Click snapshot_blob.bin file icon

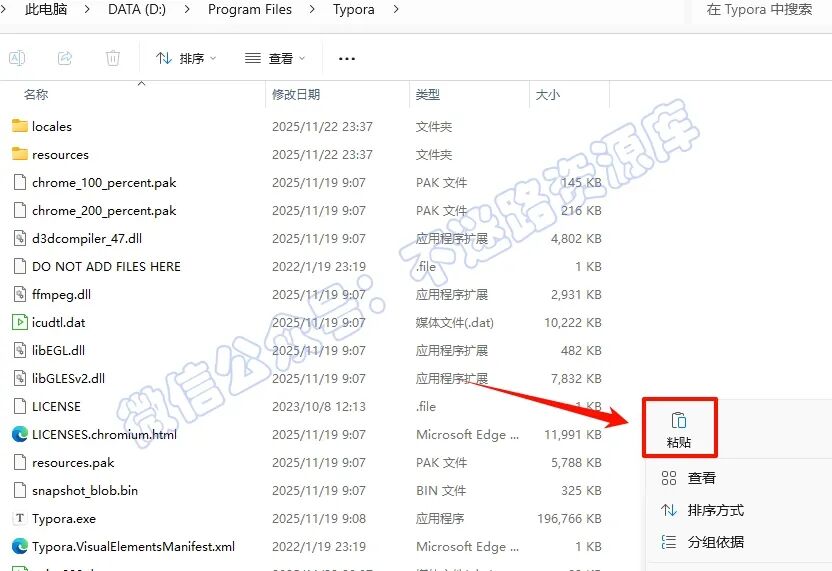20,490
